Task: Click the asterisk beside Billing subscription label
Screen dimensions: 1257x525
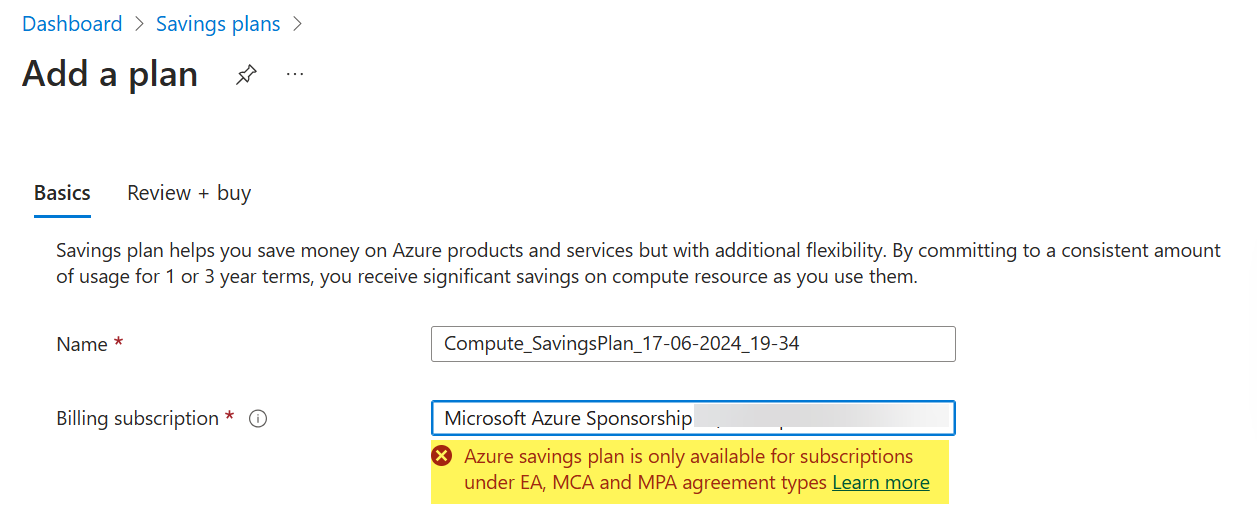Action: coord(230,418)
